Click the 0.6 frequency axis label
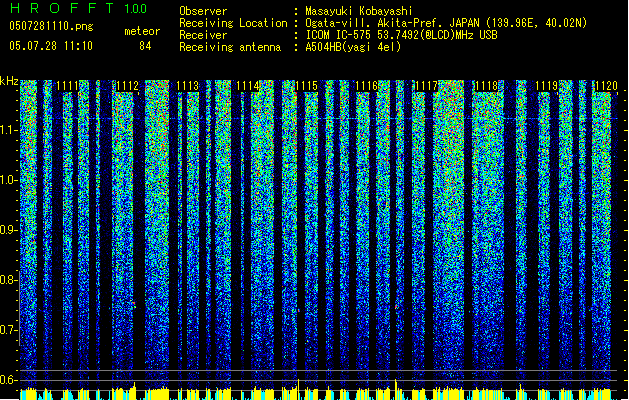This screenshot has width=629, height=400. pos(8,380)
